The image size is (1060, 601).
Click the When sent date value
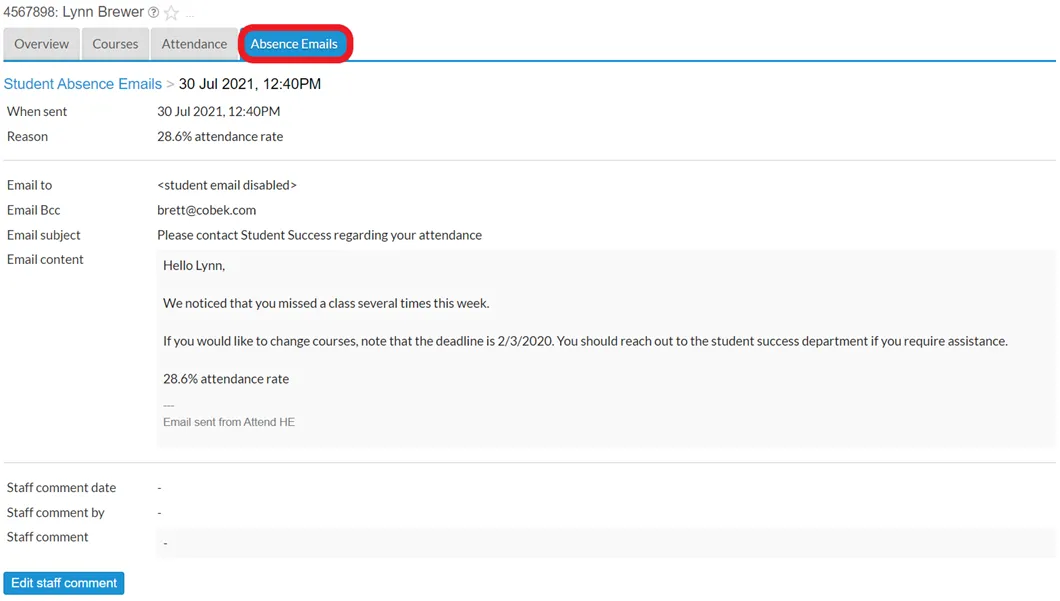(x=218, y=112)
